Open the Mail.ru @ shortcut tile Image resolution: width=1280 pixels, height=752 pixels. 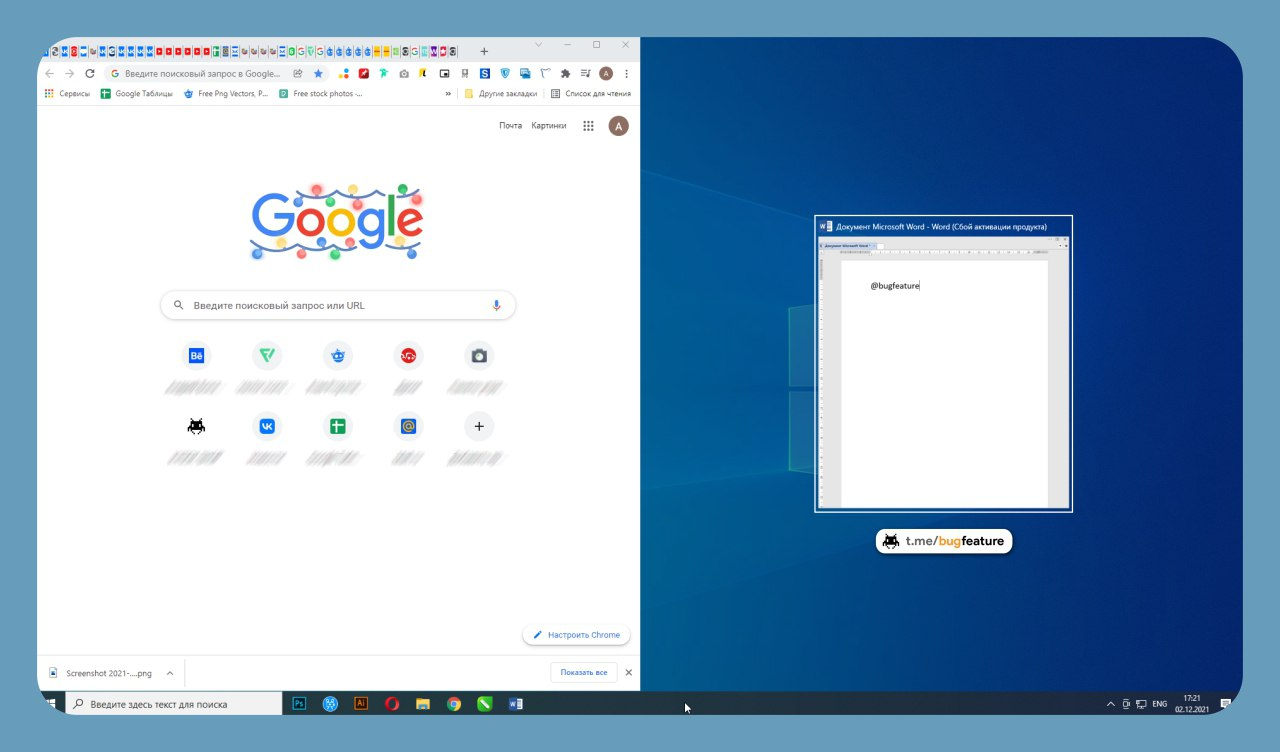(x=408, y=426)
